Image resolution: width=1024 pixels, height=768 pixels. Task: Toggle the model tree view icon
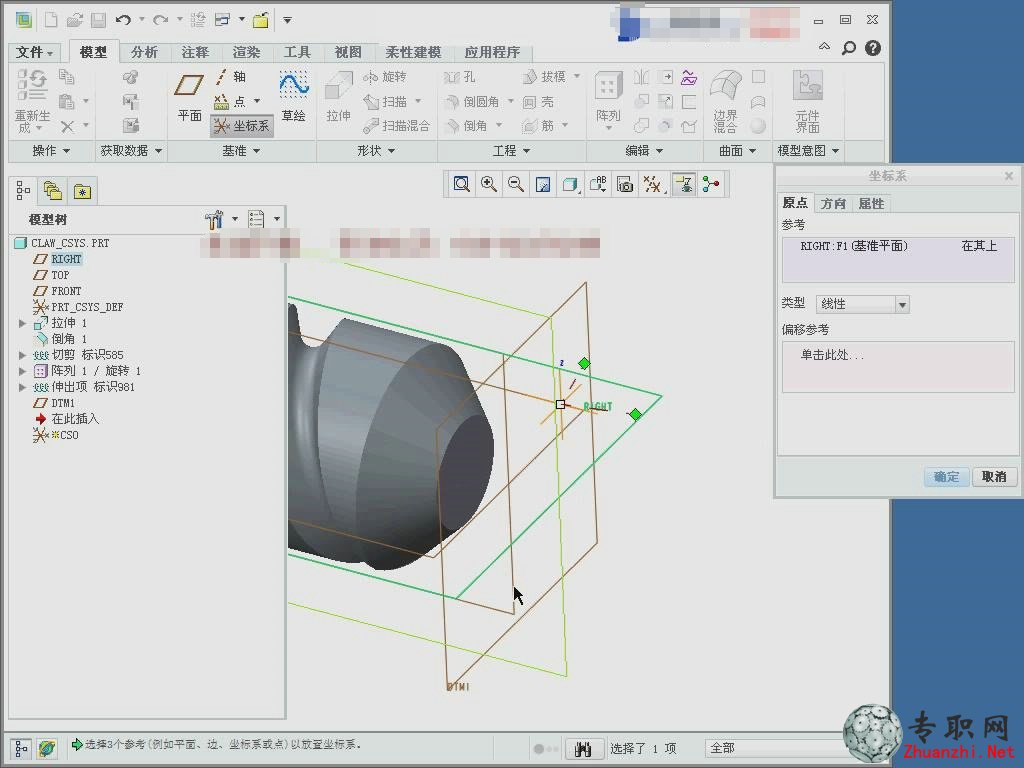(x=23, y=191)
